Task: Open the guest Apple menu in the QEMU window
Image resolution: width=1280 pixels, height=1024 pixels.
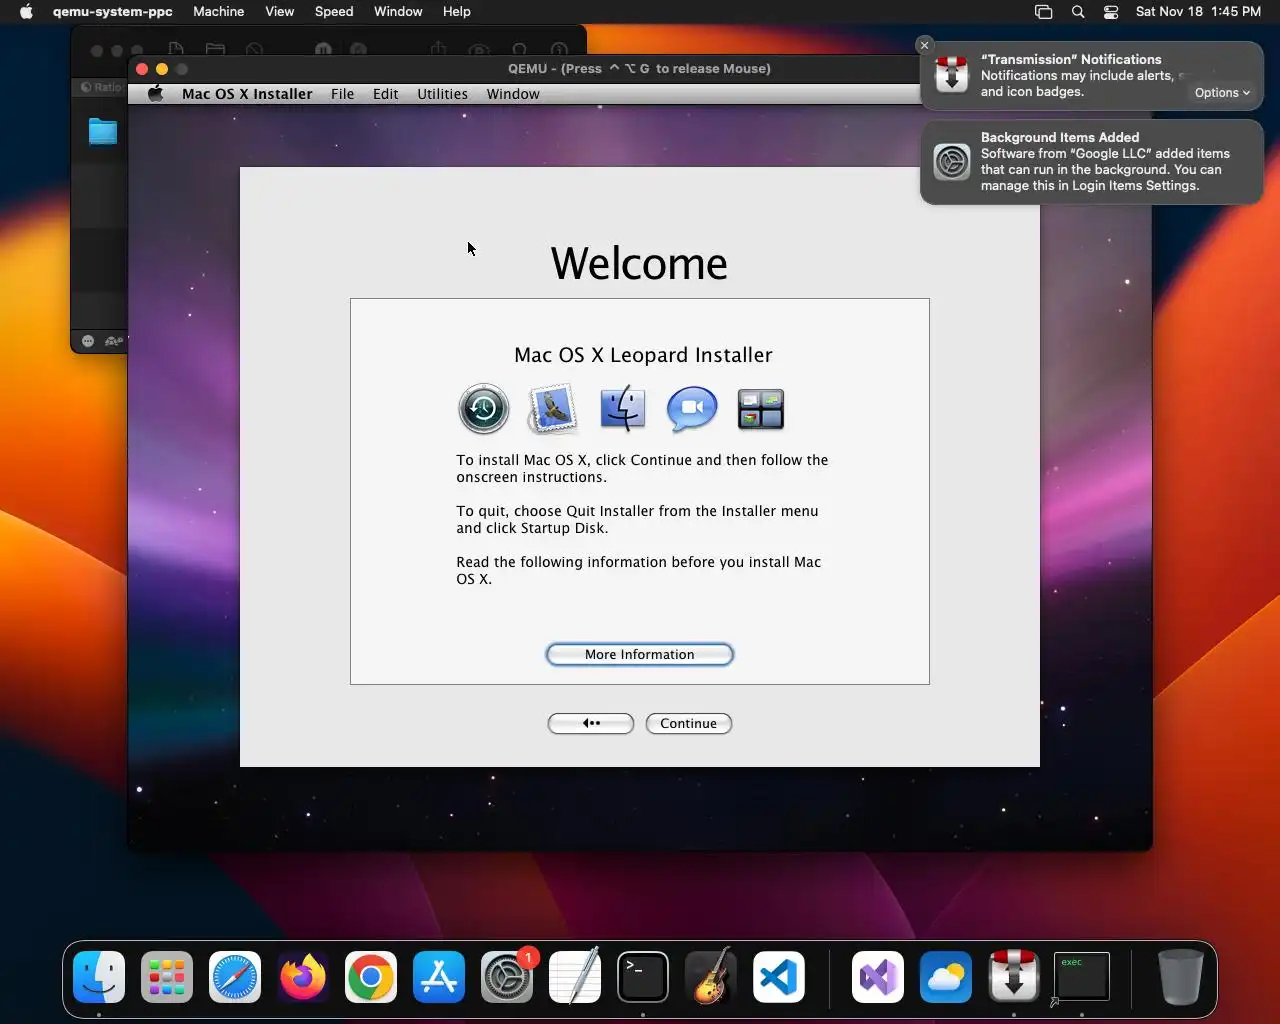Action: 155,94
